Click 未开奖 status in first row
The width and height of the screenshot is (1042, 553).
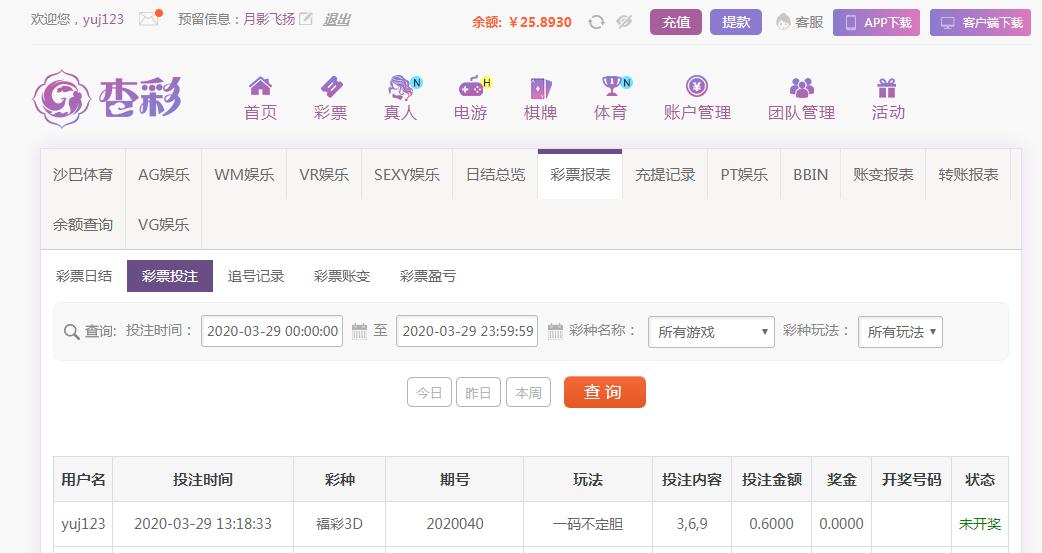click(980, 524)
